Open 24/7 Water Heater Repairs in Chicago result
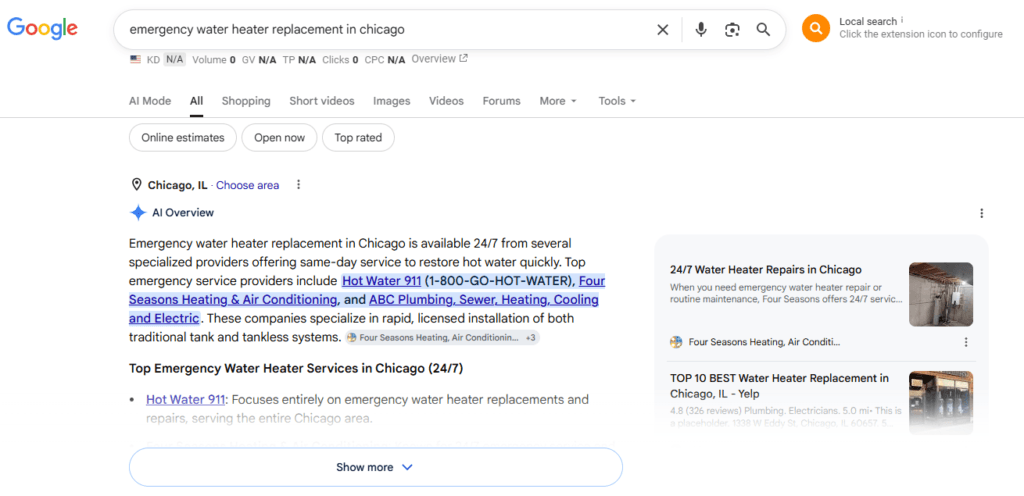This screenshot has height=496, width=1024. 766,270
